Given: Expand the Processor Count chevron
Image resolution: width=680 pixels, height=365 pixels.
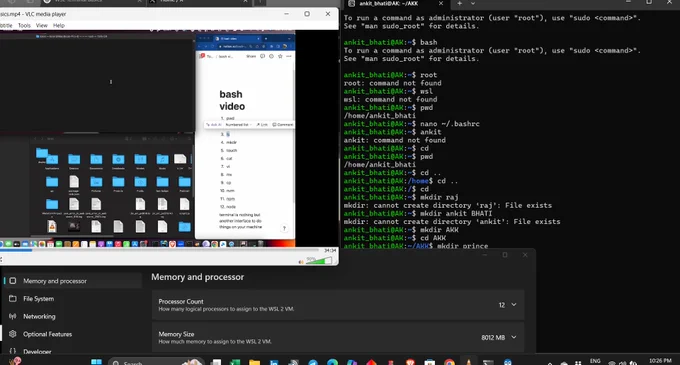Looking at the screenshot, I should 514,305.
